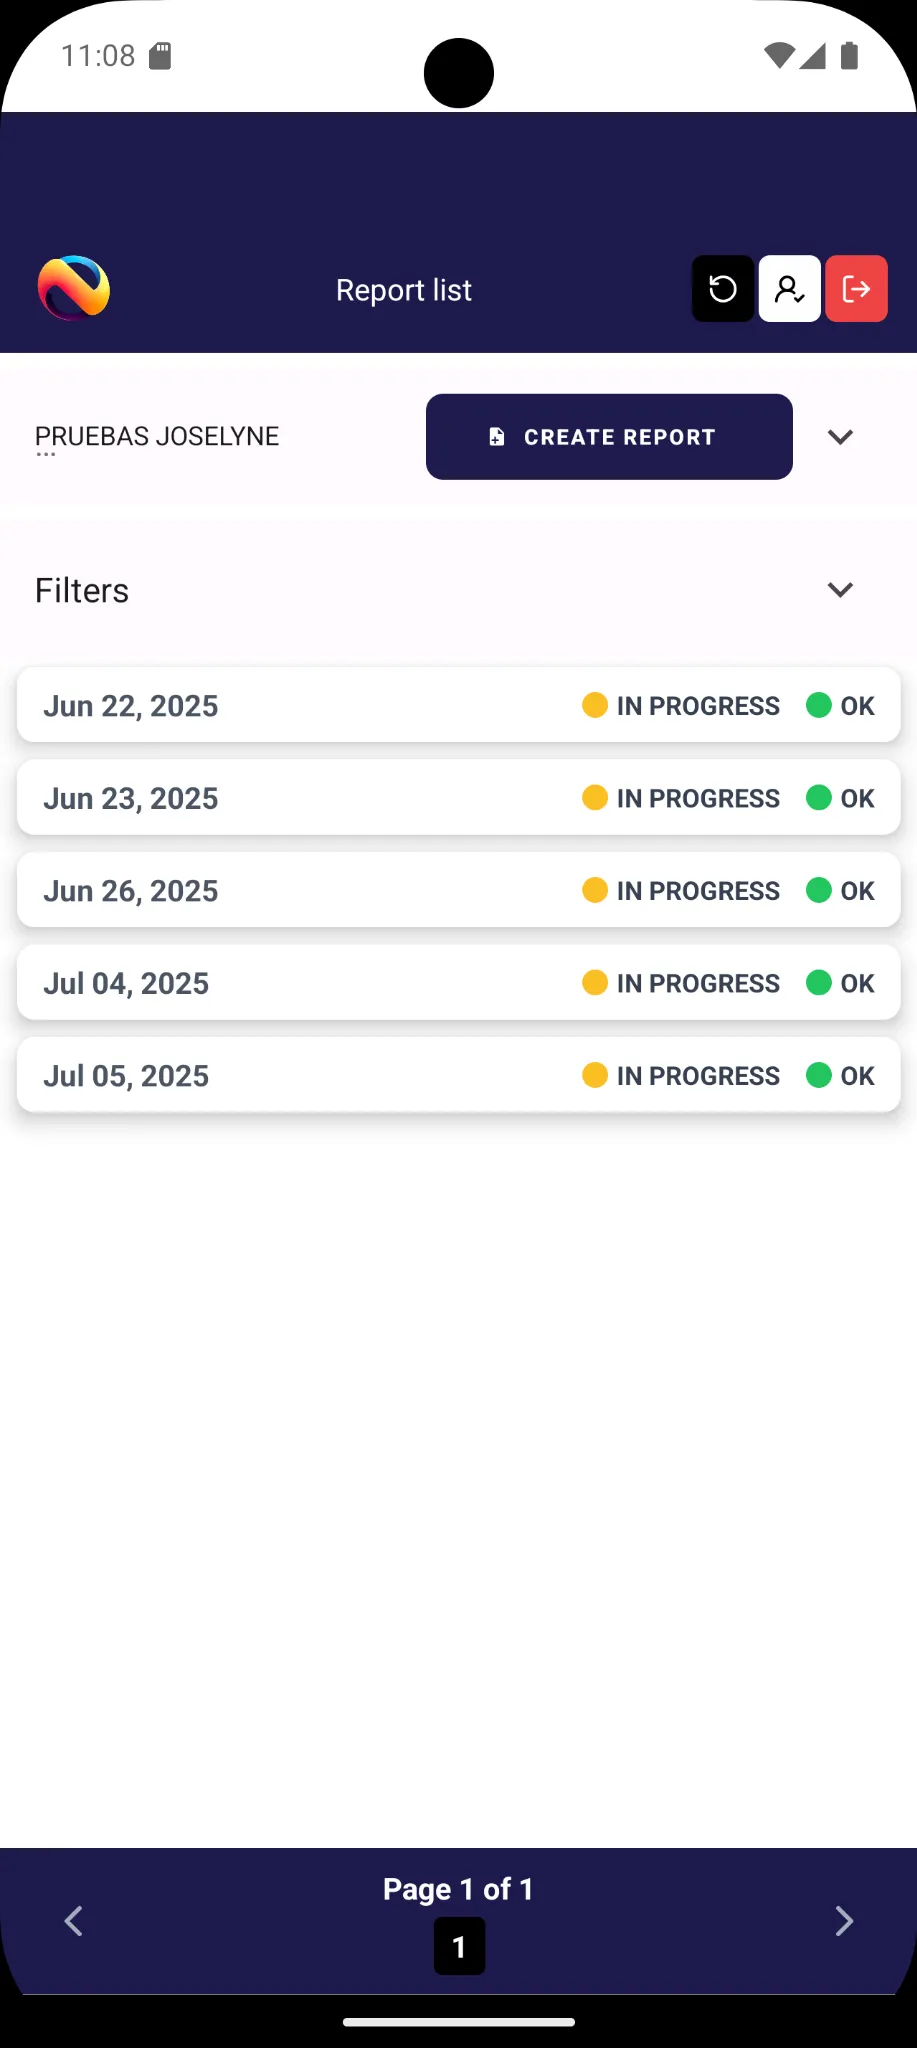Open the Jun 22, 2025 report

coord(131,706)
